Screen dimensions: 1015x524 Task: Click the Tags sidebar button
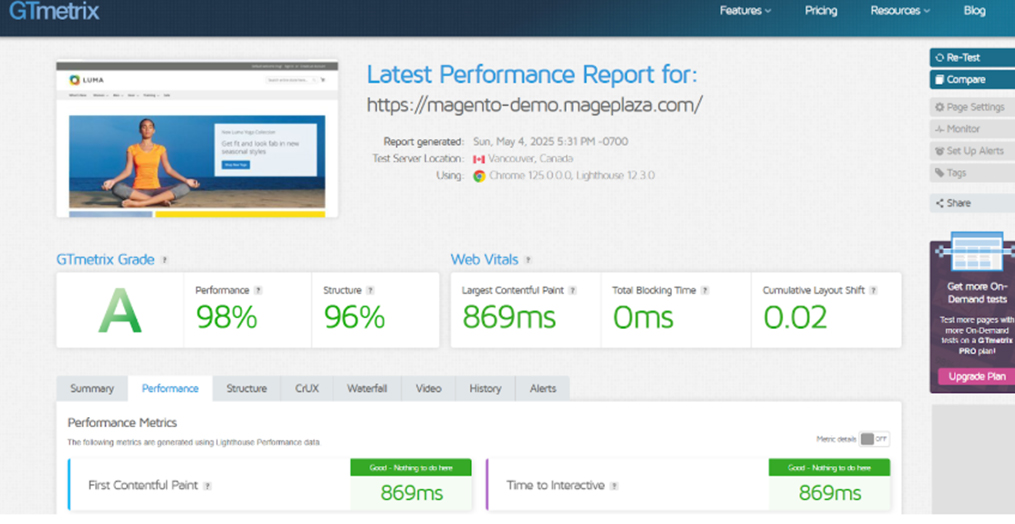(972, 173)
